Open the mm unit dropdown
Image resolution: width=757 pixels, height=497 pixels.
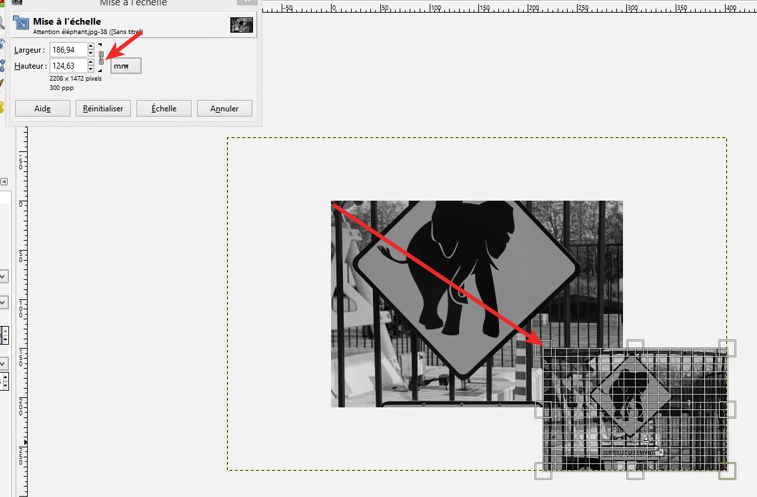click(x=125, y=66)
